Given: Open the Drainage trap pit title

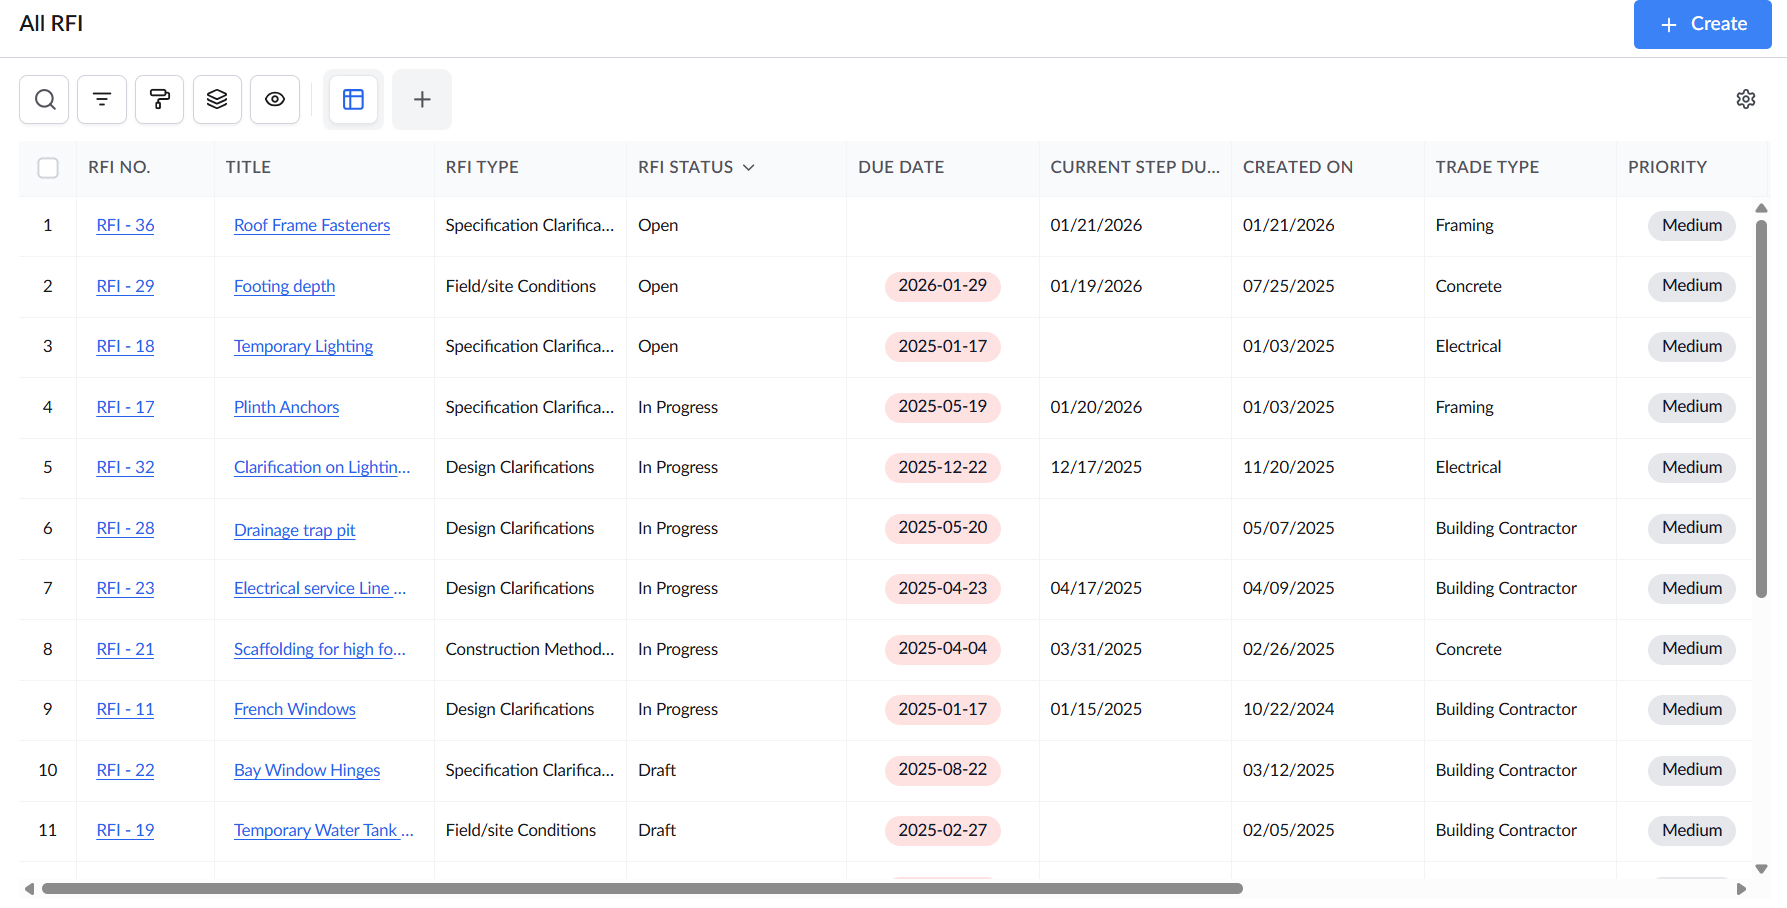Looking at the screenshot, I should click(294, 530).
